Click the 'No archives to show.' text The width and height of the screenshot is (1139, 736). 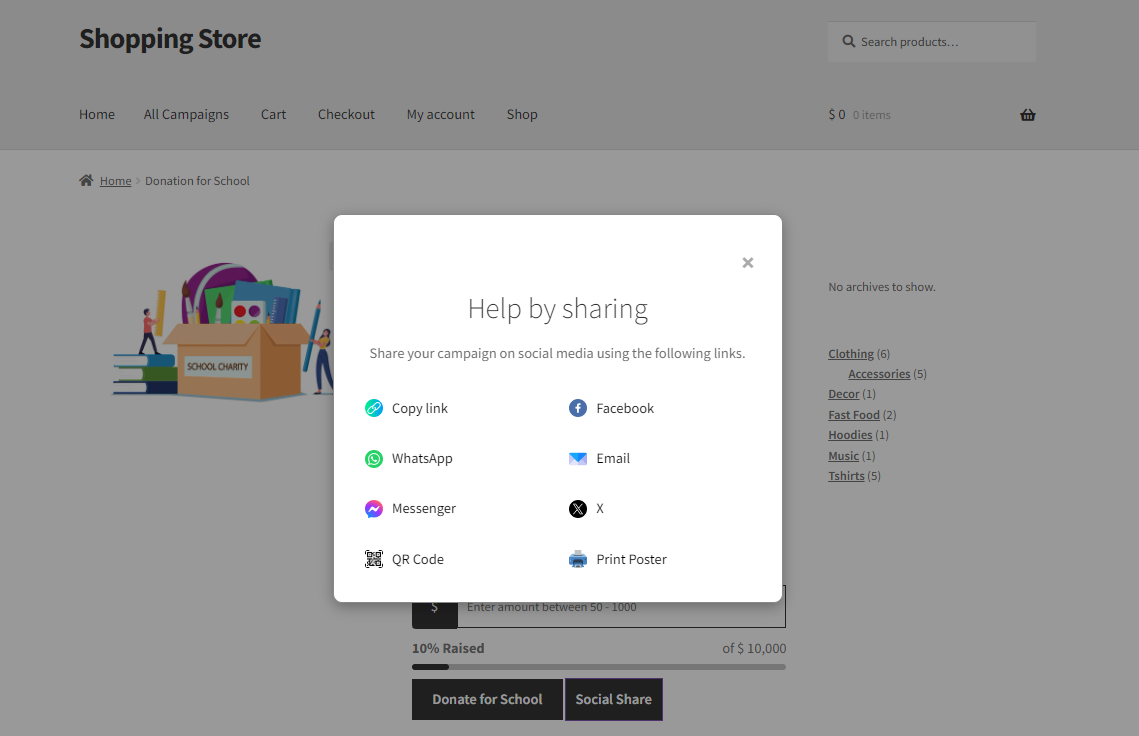pyautogui.click(x=882, y=287)
